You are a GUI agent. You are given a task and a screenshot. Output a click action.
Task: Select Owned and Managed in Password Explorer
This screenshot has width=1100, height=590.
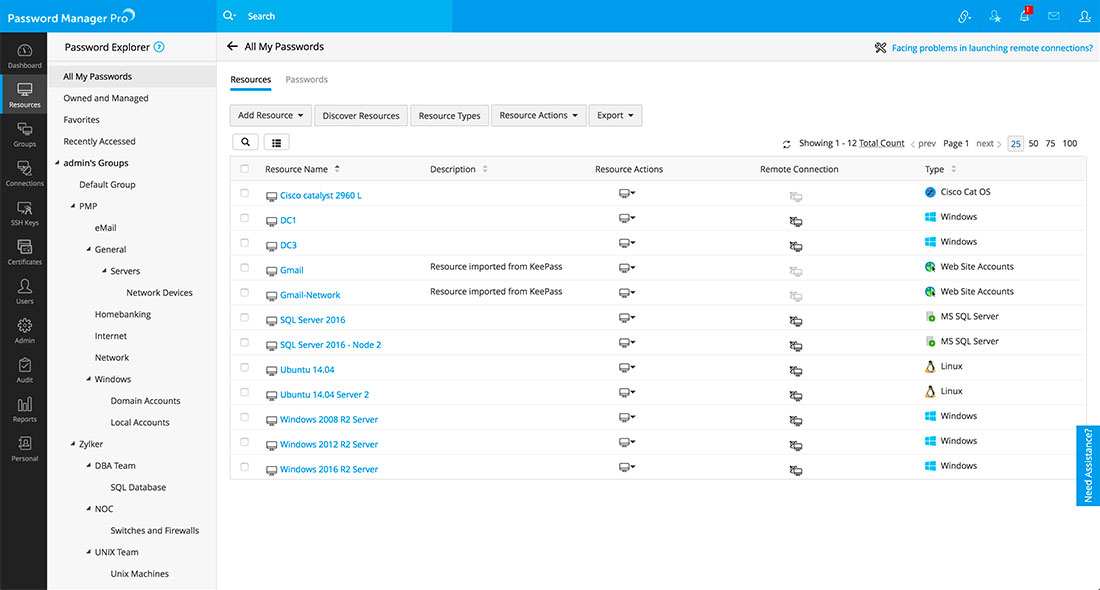(104, 97)
